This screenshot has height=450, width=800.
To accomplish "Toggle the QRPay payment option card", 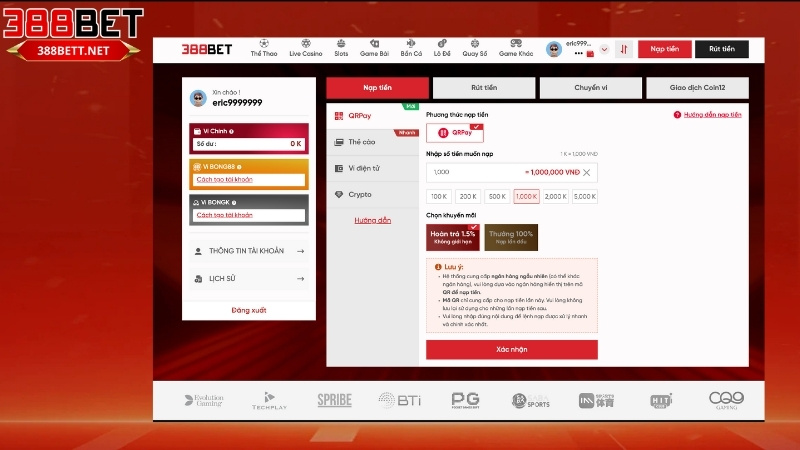I will tap(455, 133).
